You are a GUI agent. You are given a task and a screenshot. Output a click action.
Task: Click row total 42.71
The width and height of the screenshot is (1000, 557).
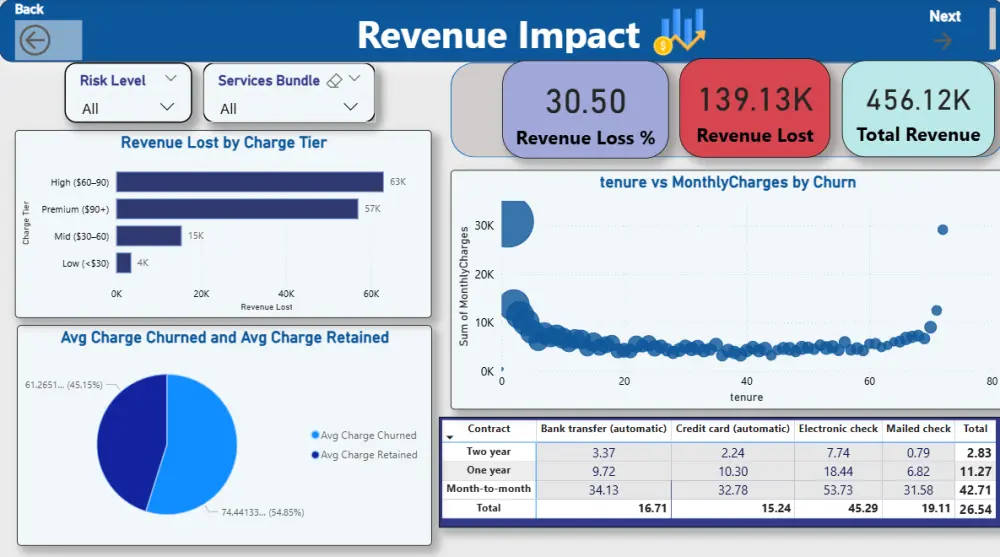tap(975, 490)
